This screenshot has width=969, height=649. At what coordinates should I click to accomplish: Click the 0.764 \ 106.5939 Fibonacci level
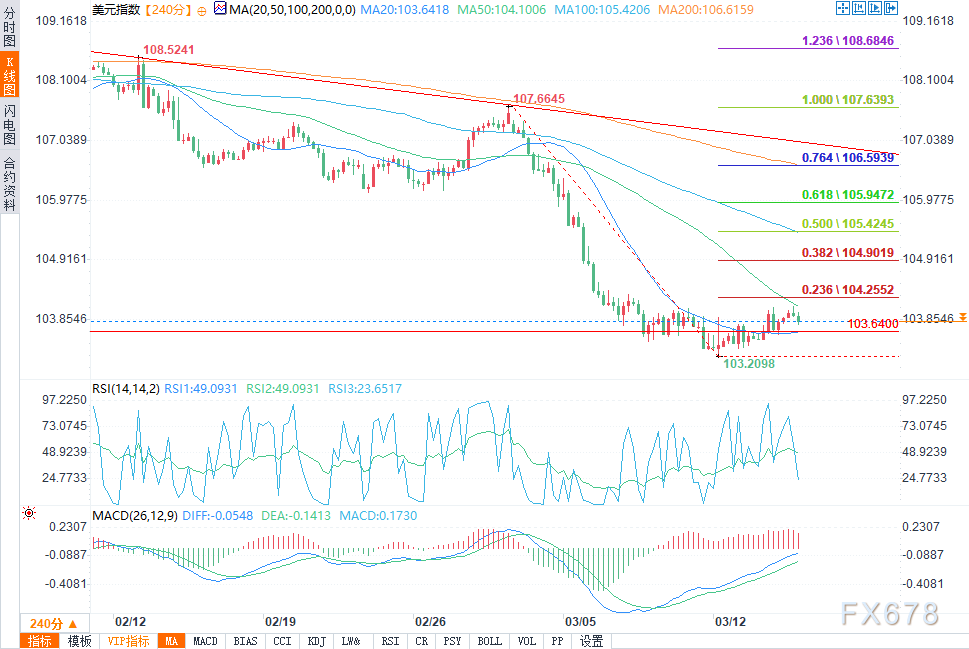(848, 158)
